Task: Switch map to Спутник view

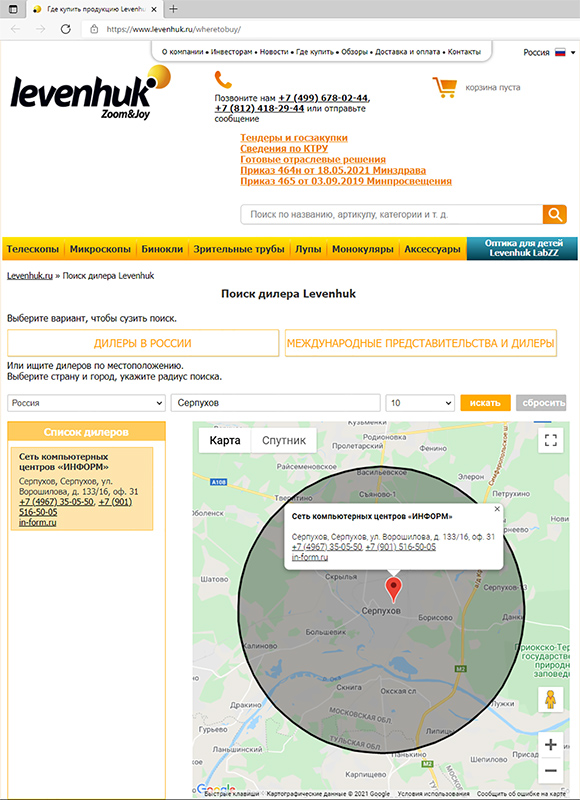Action: pyautogui.click(x=284, y=440)
